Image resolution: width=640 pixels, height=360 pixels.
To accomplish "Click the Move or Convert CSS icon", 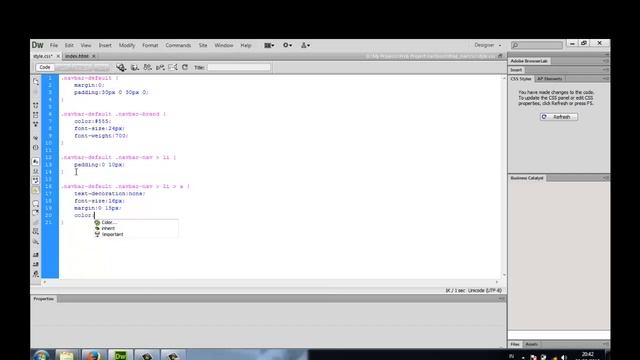I will click(36, 242).
